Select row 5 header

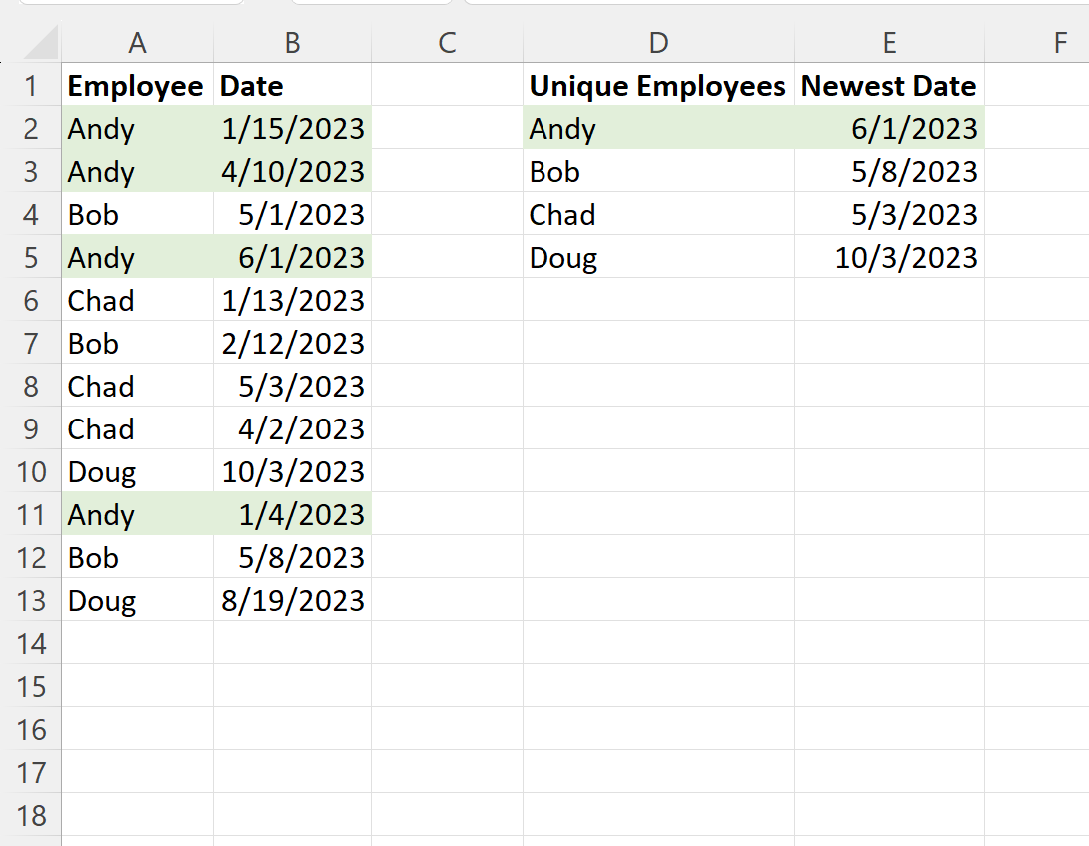[x=31, y=258]
